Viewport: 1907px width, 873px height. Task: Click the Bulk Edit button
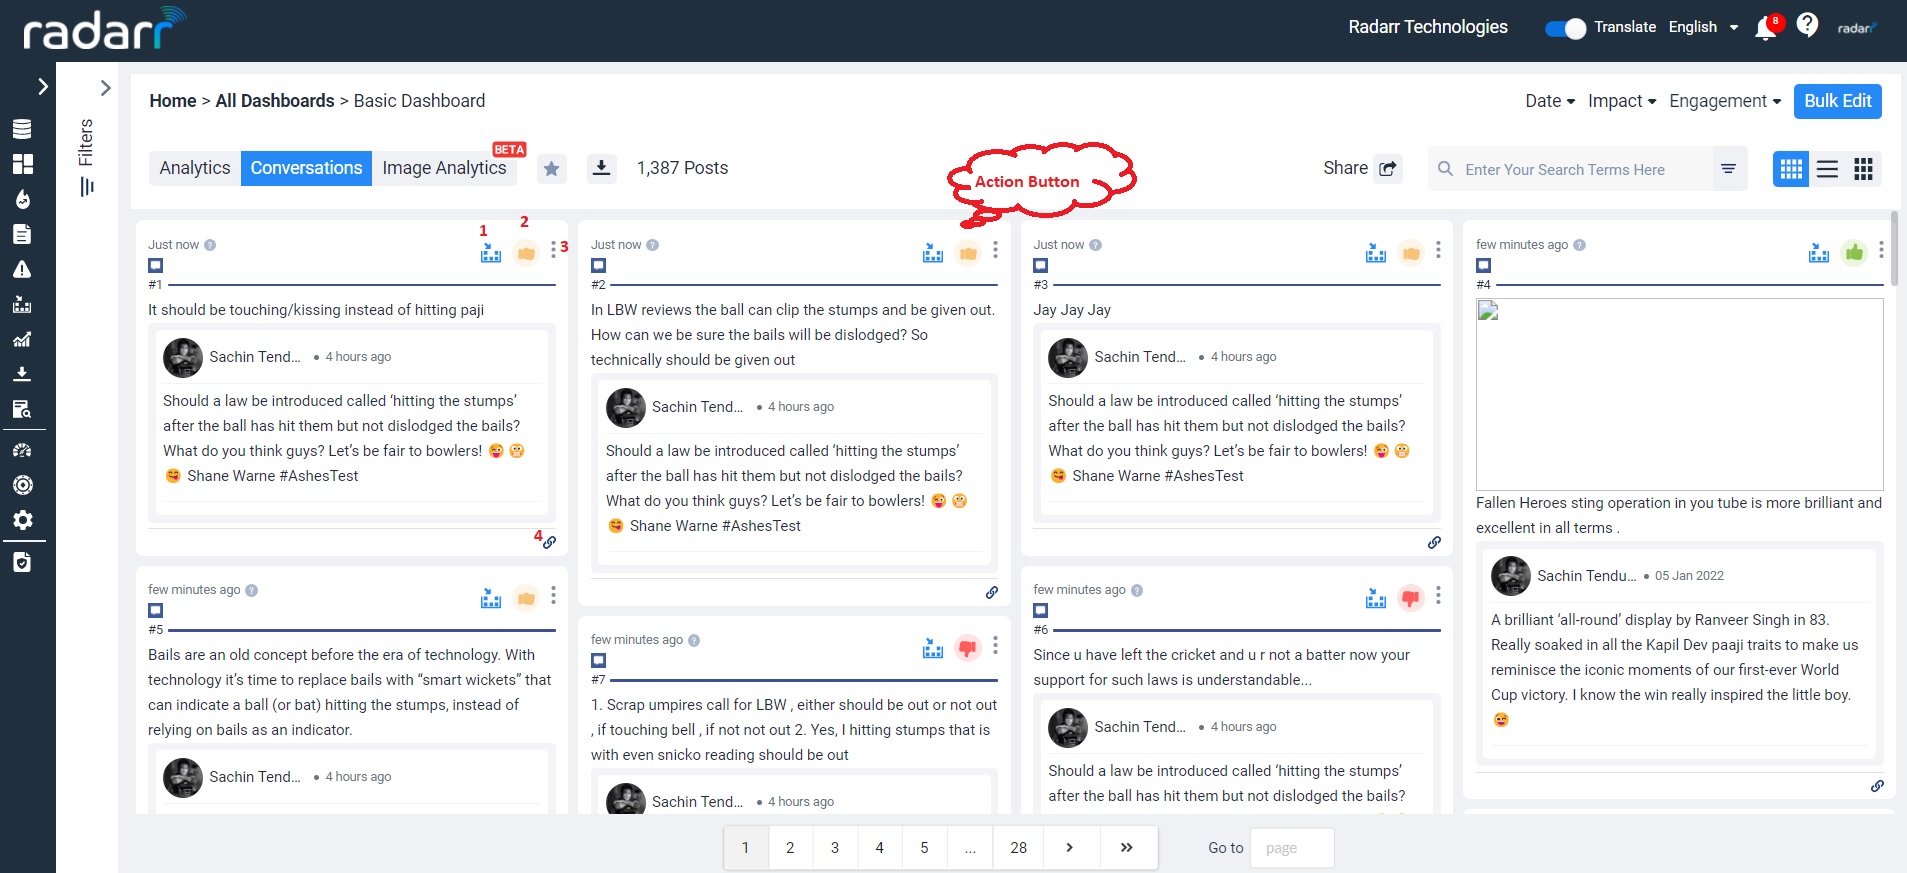[x=1837, y=101]
